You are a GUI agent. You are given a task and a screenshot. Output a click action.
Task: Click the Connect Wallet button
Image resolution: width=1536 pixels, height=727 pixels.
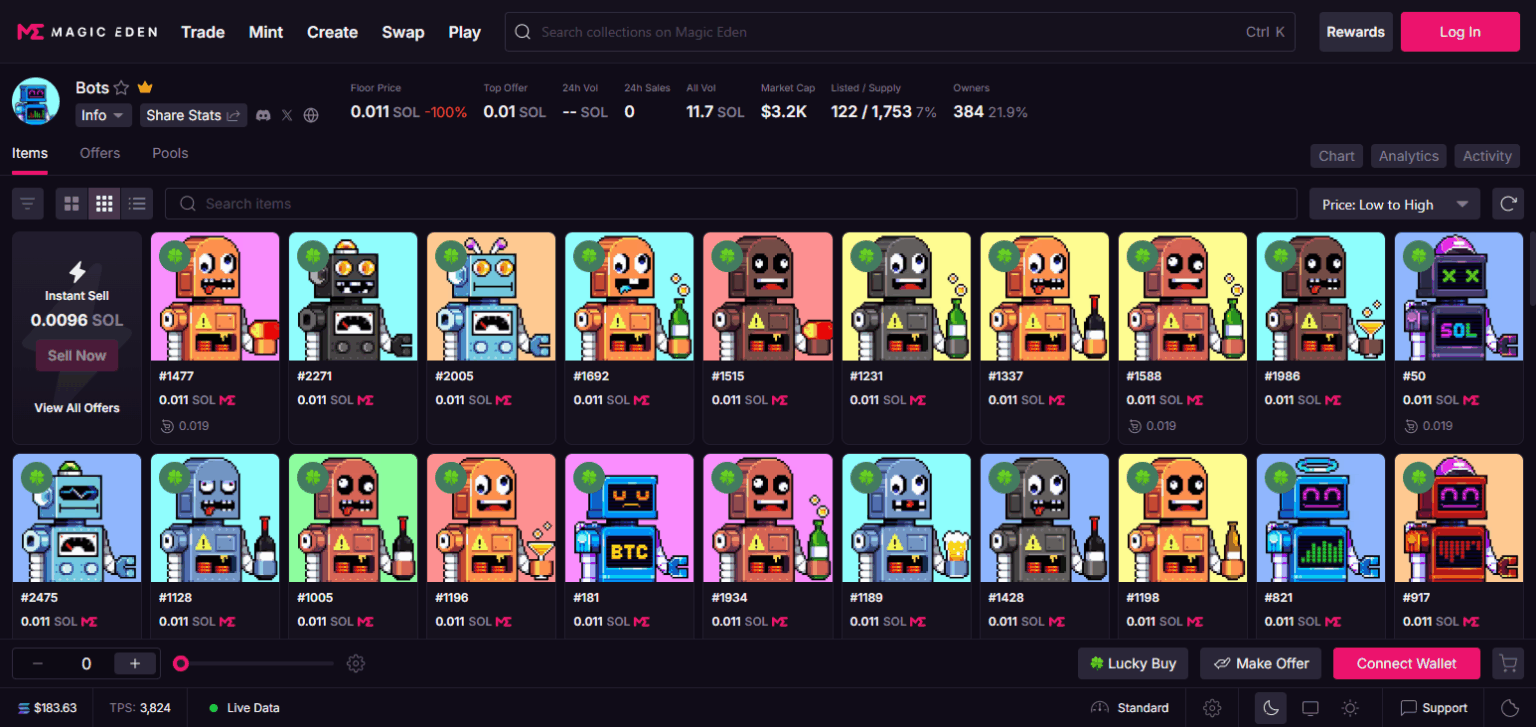(1406, 663)
